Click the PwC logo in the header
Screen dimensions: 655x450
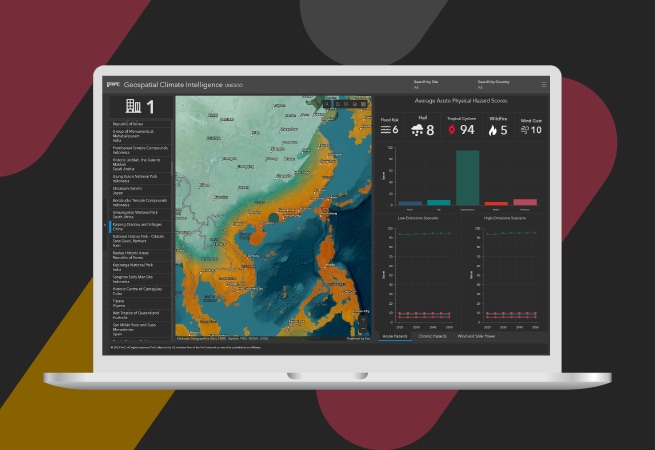point(113,84)
